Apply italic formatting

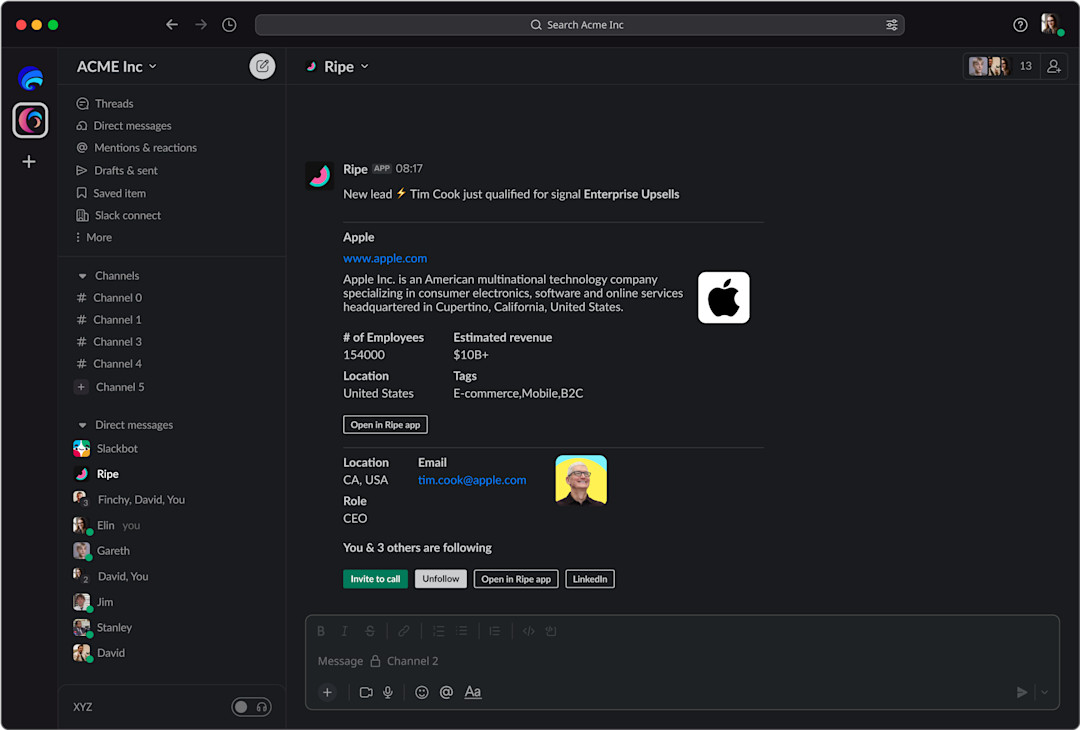click(x=344, y=631)
